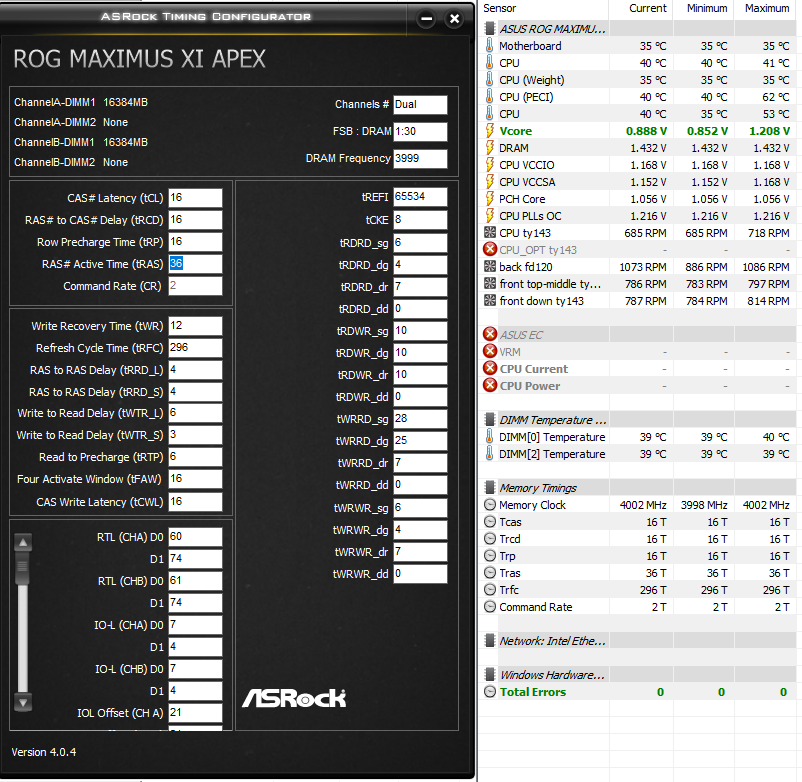Click the Refresh Cycle Time (tRFC) field
Image resolution: width=802 pixels, height=782 pixels.
click(x=195, y=348)
